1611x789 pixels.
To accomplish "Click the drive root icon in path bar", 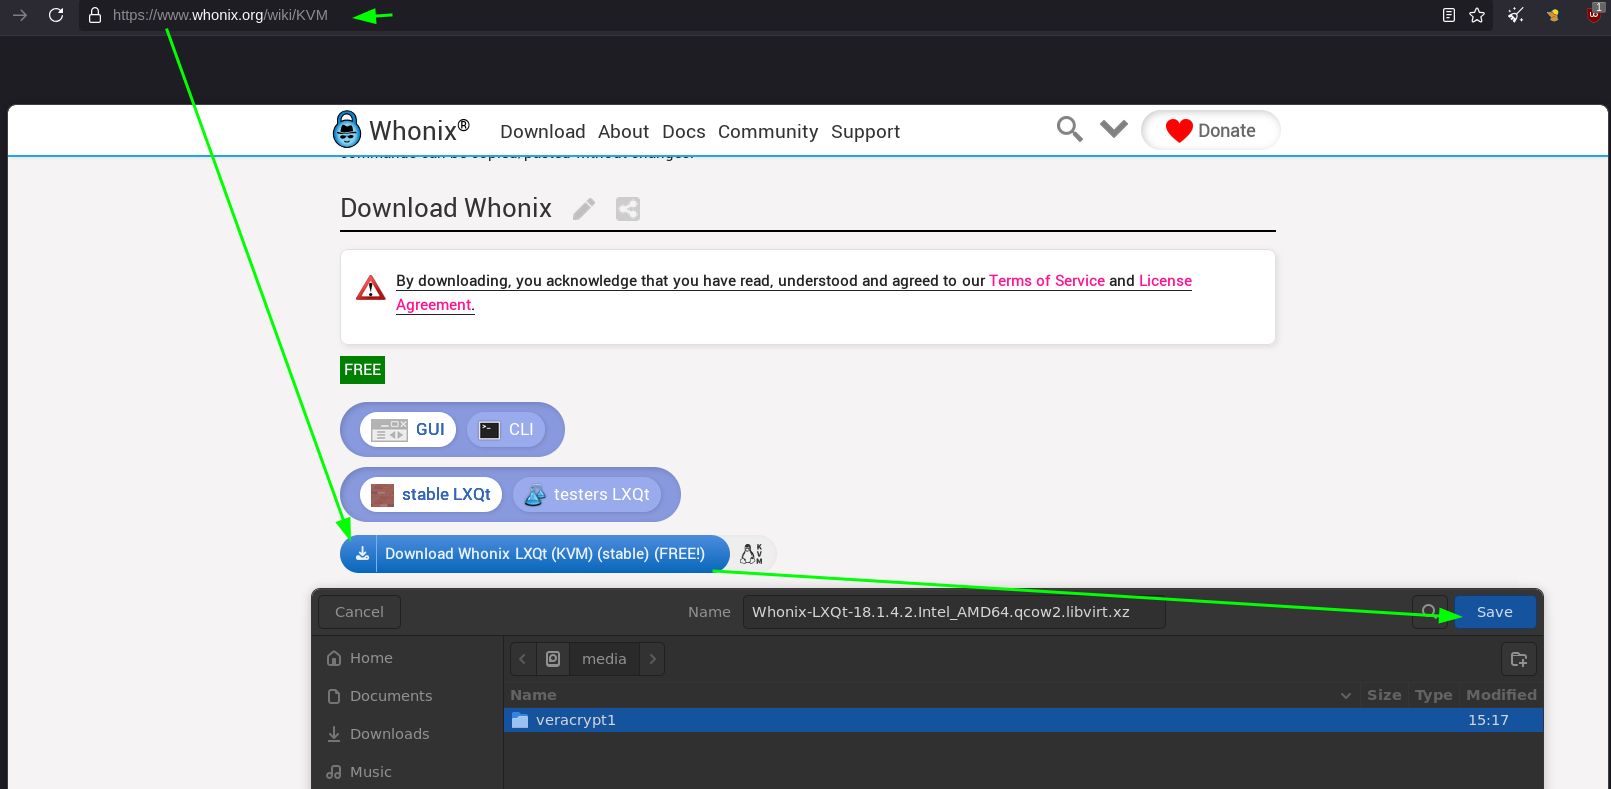I will tap(553, 659).
